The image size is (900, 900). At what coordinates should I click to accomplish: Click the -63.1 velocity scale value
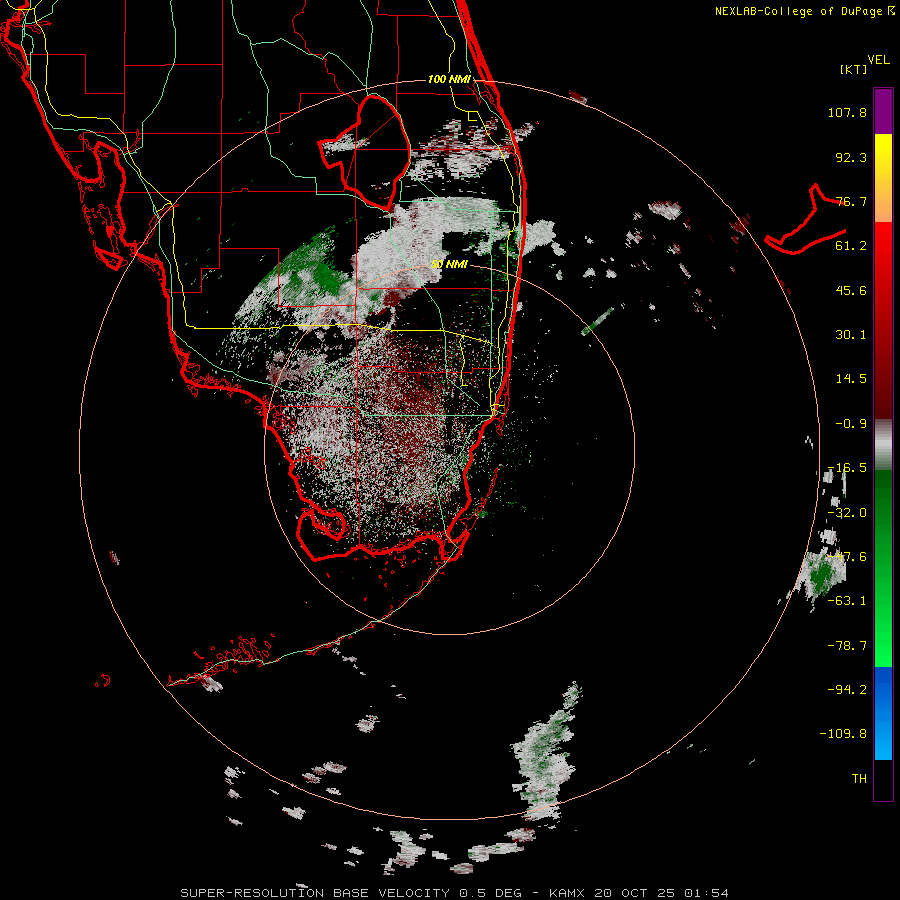tap(847, 601)
